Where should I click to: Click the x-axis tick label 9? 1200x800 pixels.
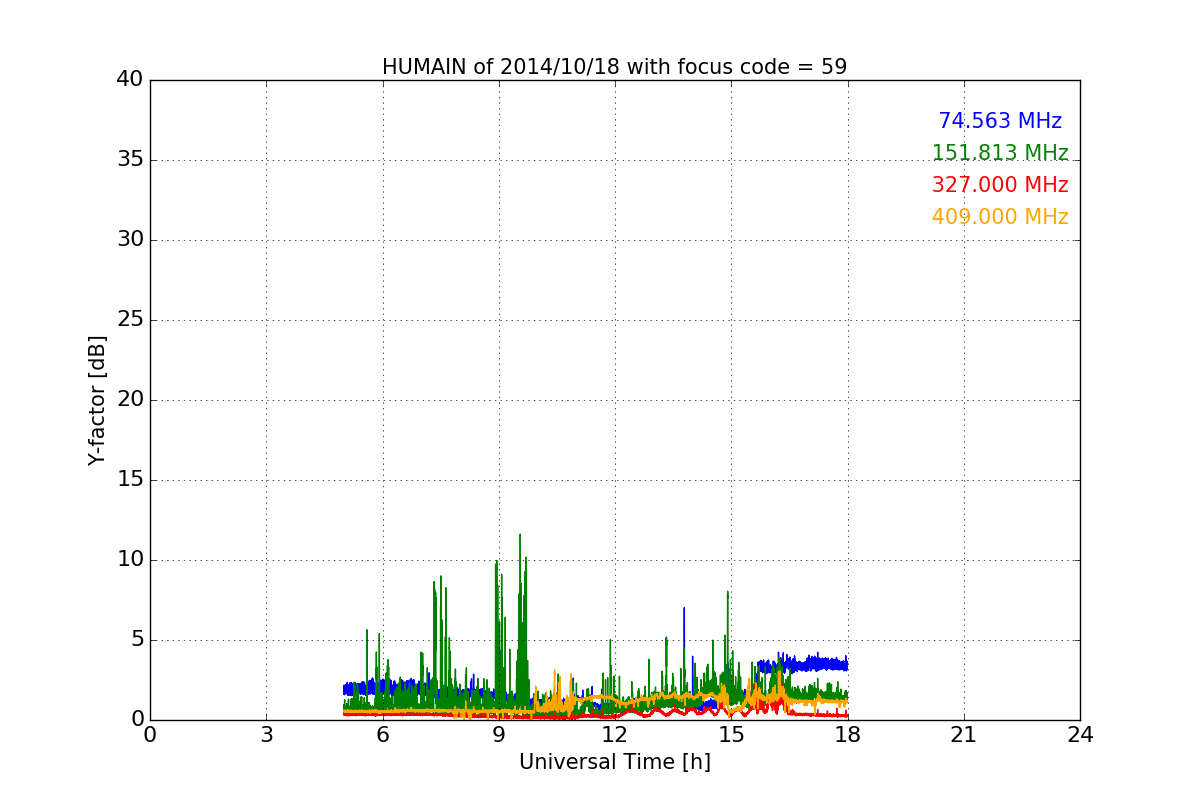pyautogui.click(x=499, y=735)
